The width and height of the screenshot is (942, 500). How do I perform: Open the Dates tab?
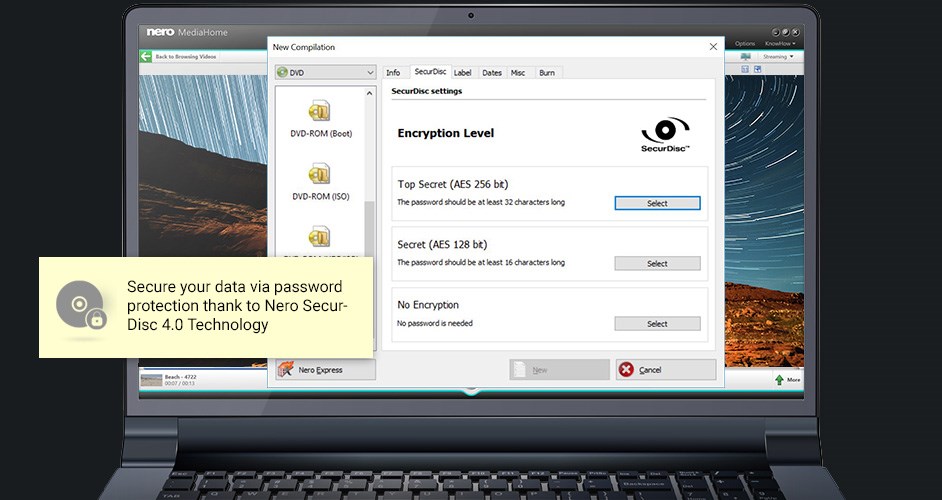point(492,73)
